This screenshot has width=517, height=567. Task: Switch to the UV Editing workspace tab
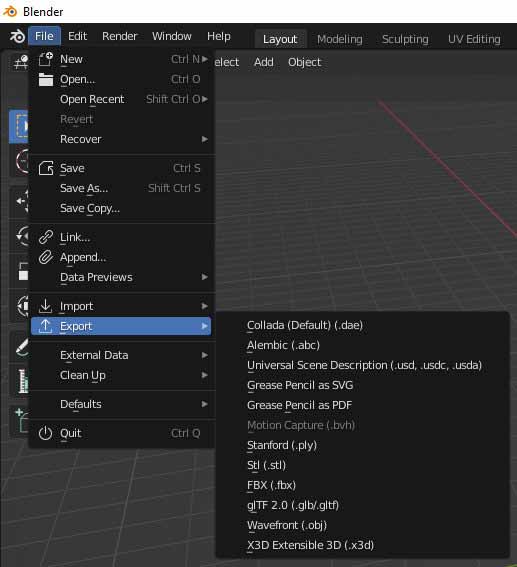(474, 39)
